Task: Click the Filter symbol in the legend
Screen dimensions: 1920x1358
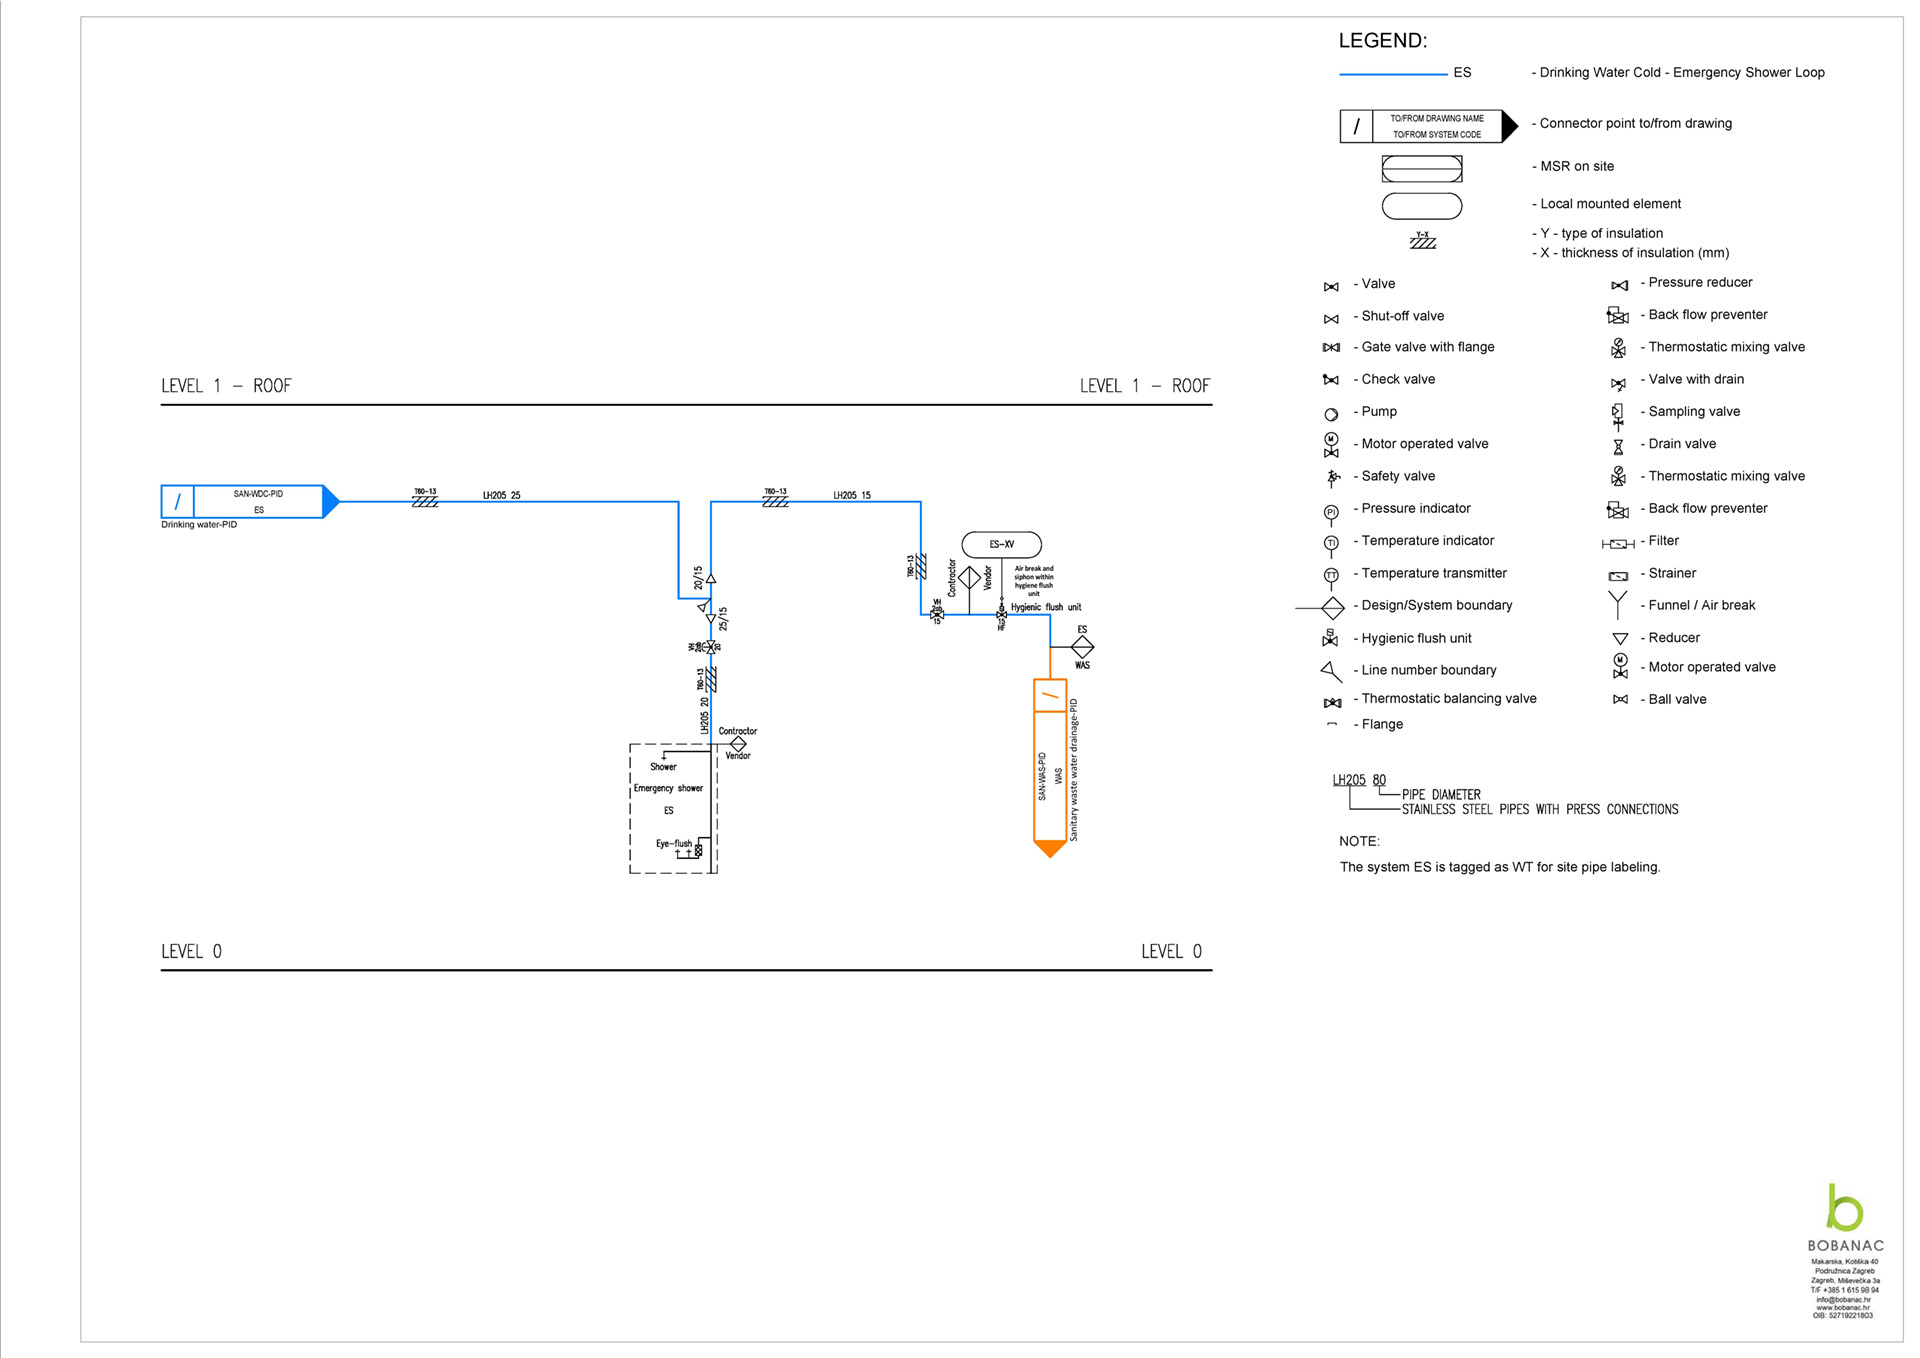Action: [x=1617, y=544]
